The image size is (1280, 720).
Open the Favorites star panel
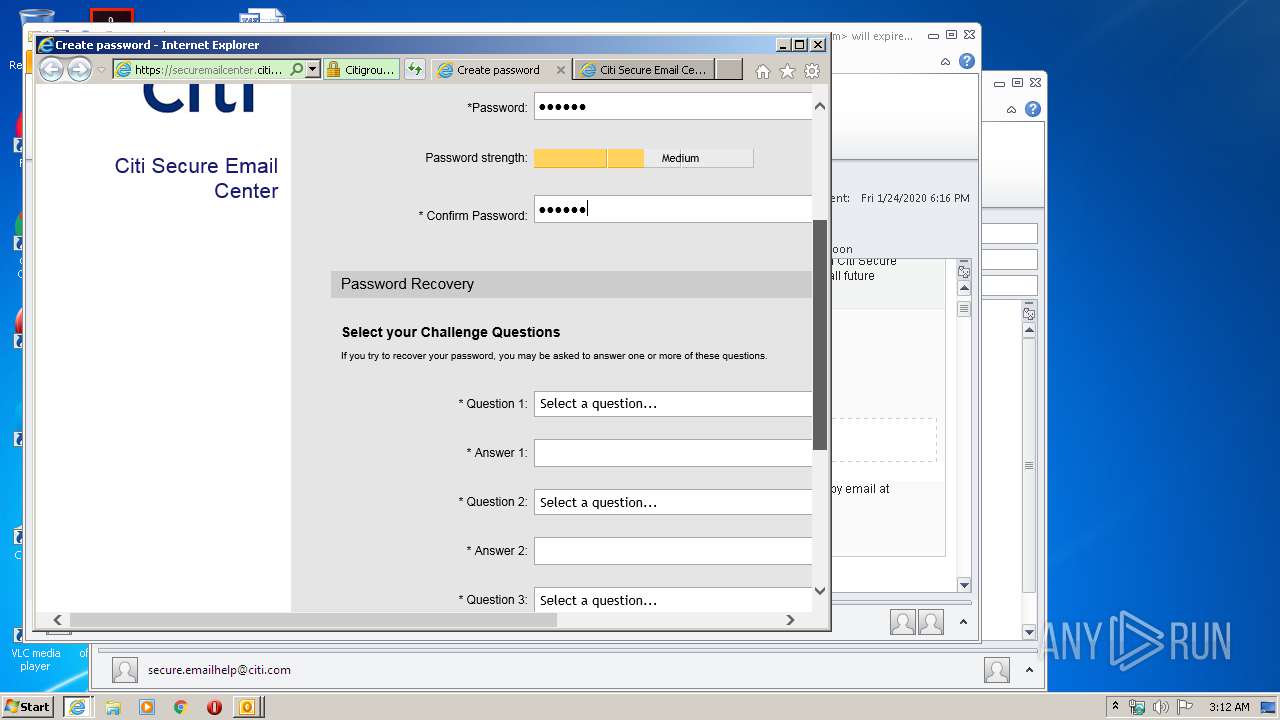tap(787, 71)
